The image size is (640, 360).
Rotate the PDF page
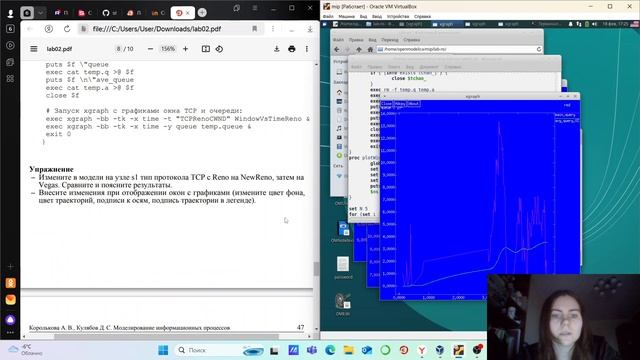pos(219,49)
